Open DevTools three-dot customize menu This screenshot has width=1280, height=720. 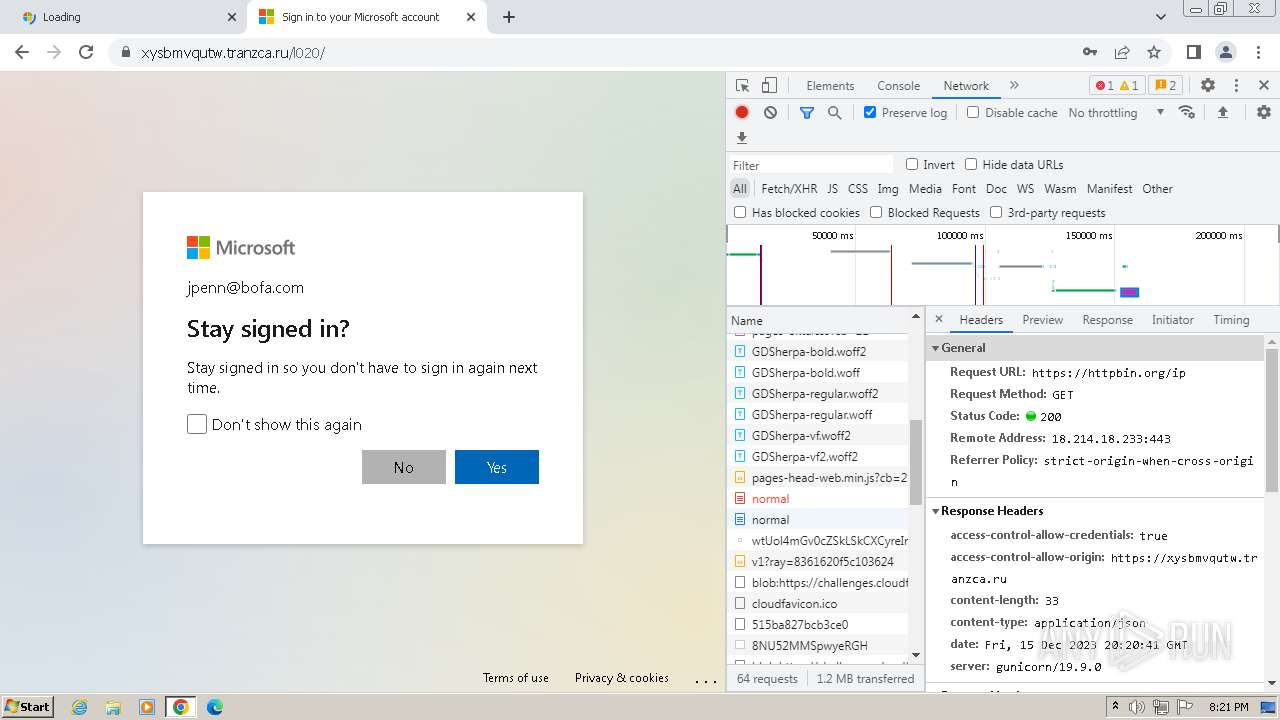pos(1236,86)
